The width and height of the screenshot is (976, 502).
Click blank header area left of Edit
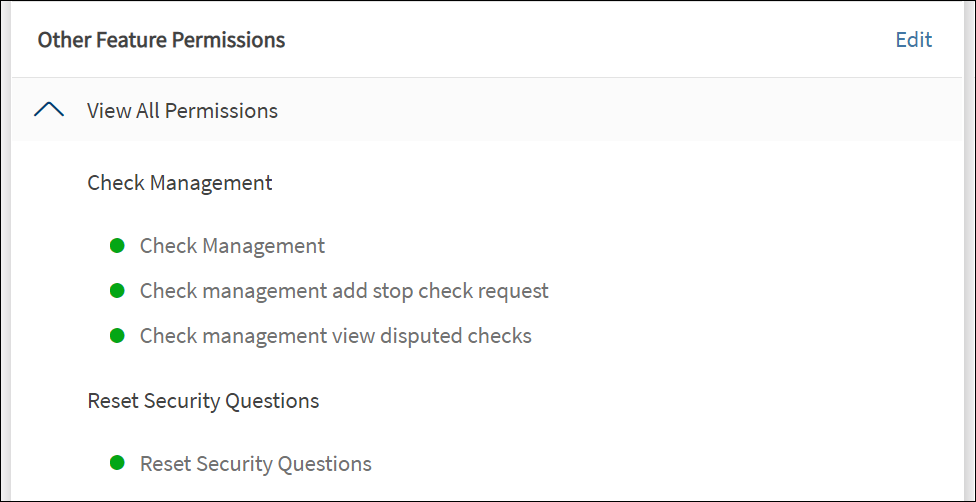(x=600, y=40)
